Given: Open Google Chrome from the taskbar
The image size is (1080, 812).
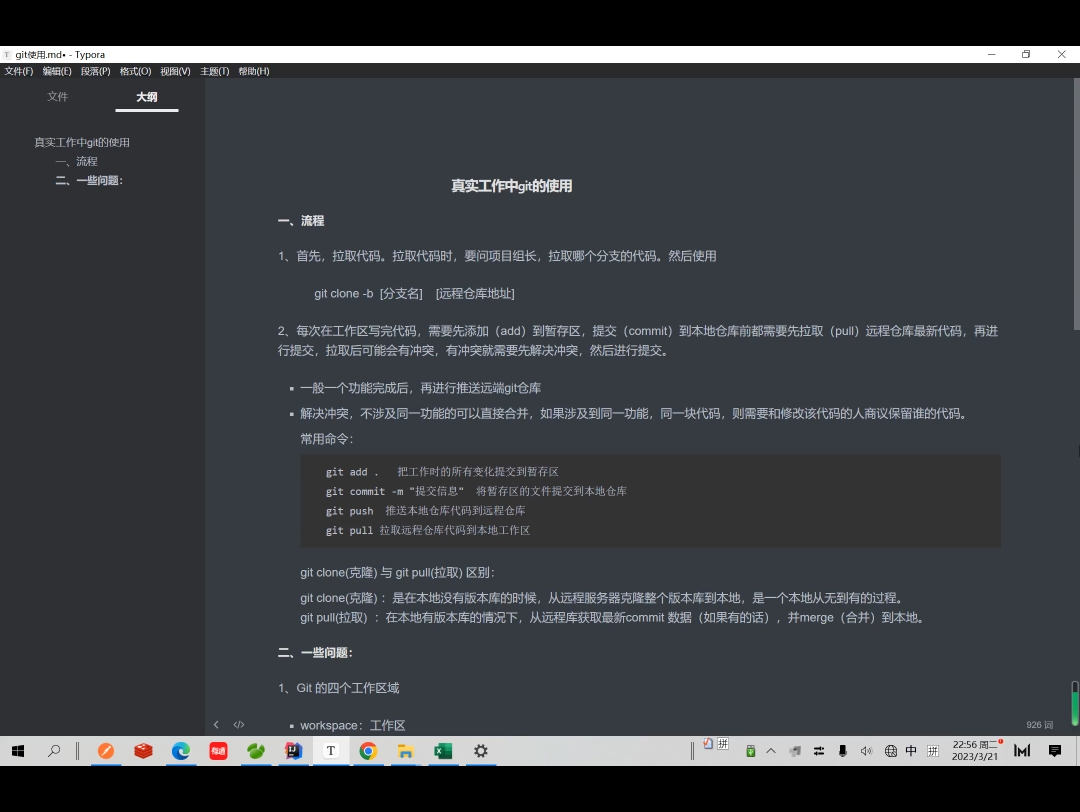Looking at the screenshot, I should [368, 751].
